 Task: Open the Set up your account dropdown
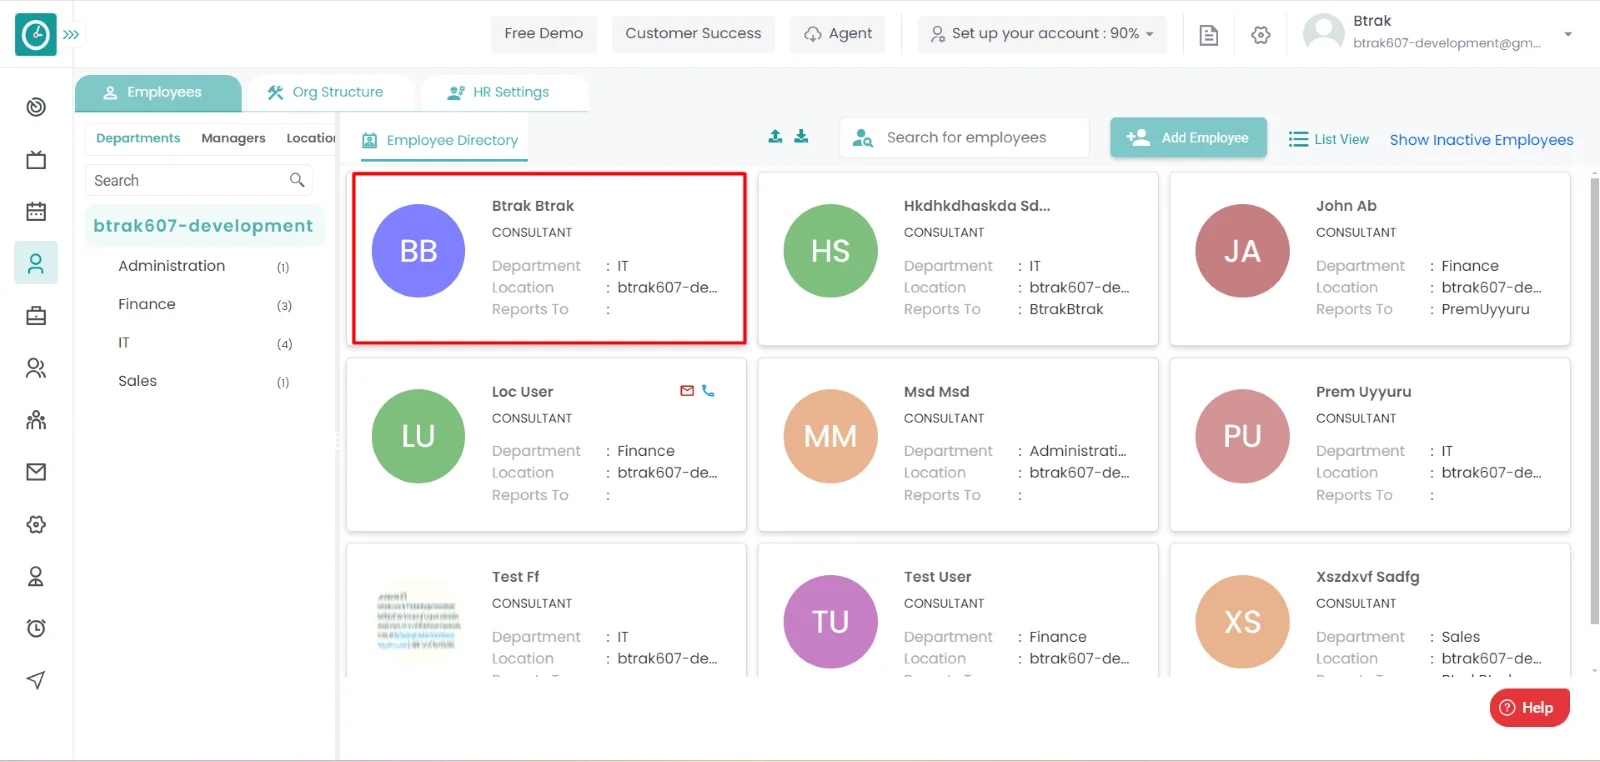point(1042,34)
